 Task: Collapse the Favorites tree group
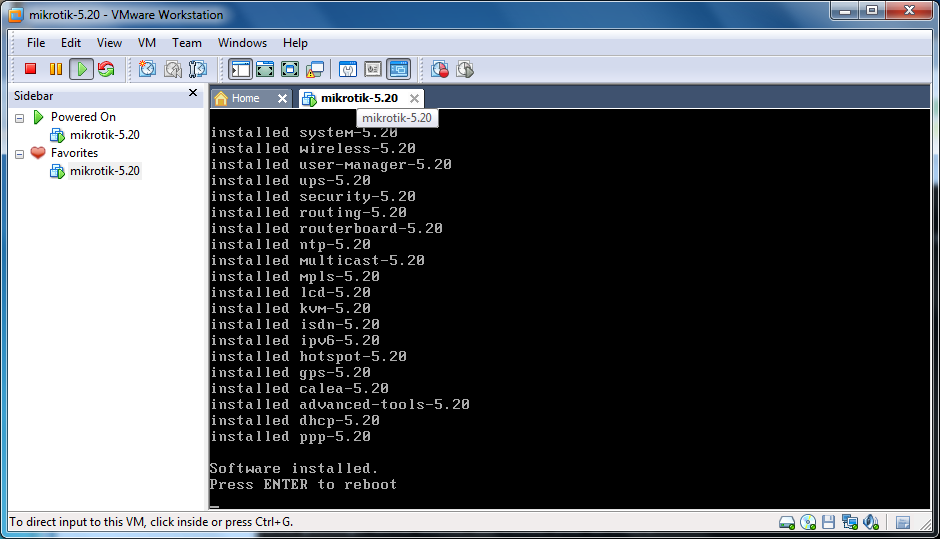(x=20, y=154)
